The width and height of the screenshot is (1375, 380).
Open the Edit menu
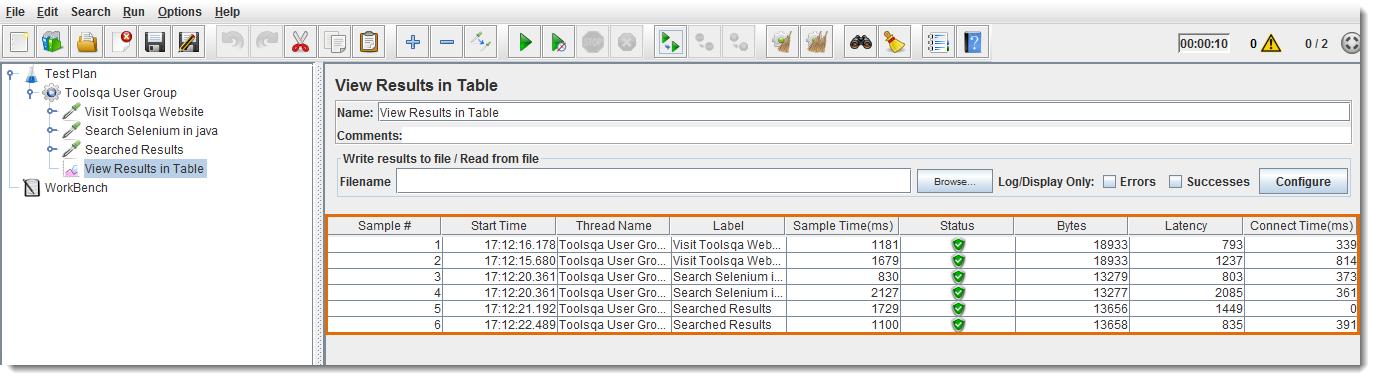[47, 12]
